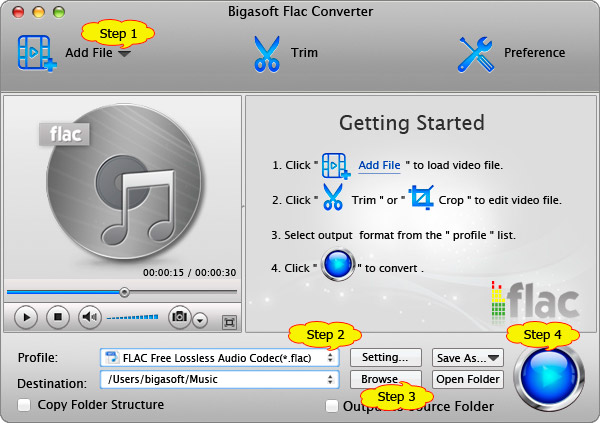Click the 00:00:15 / 00:00:30 time display
This screenshot has width=600, height=423.
pos(189,273)
